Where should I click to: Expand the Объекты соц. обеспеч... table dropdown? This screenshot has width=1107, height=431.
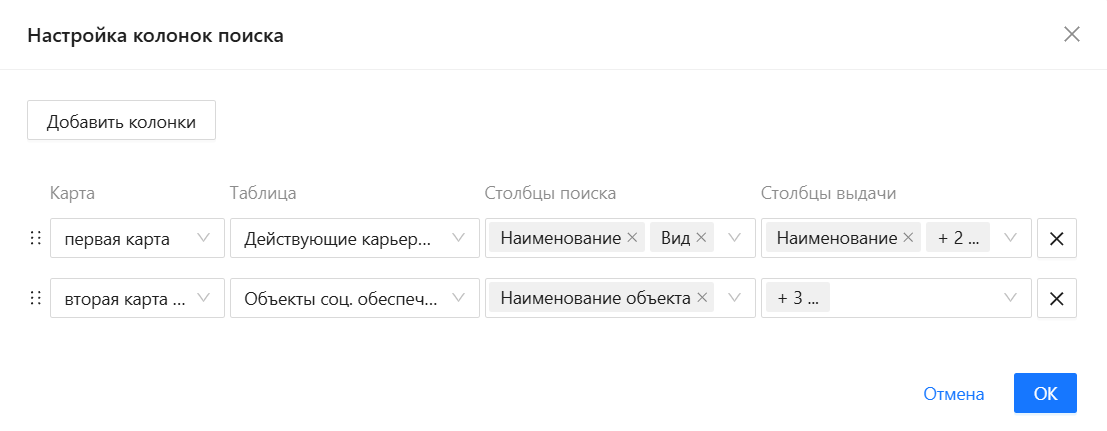pos(355,298)
